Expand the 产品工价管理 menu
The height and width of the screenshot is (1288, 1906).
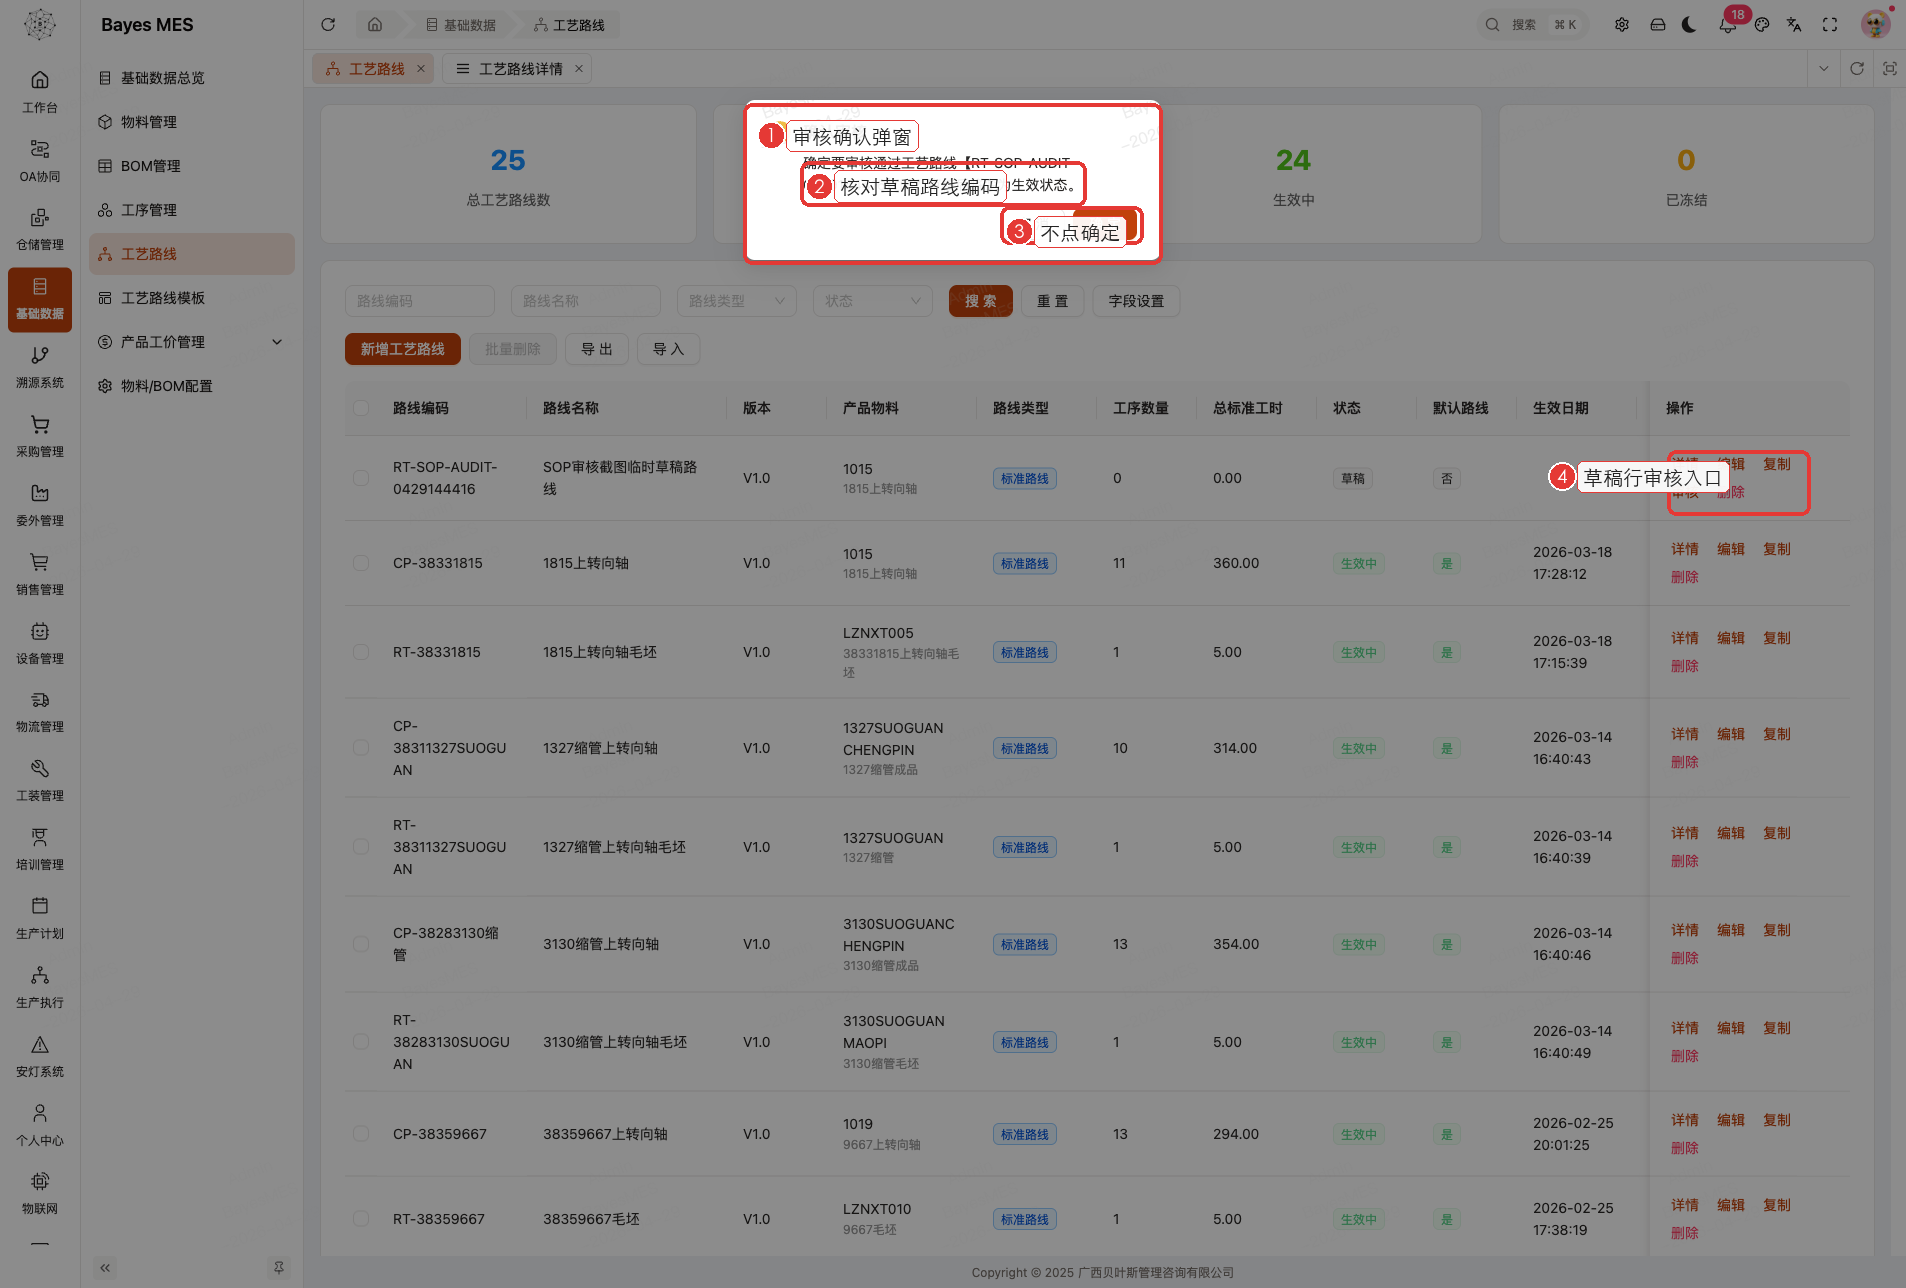191,342
